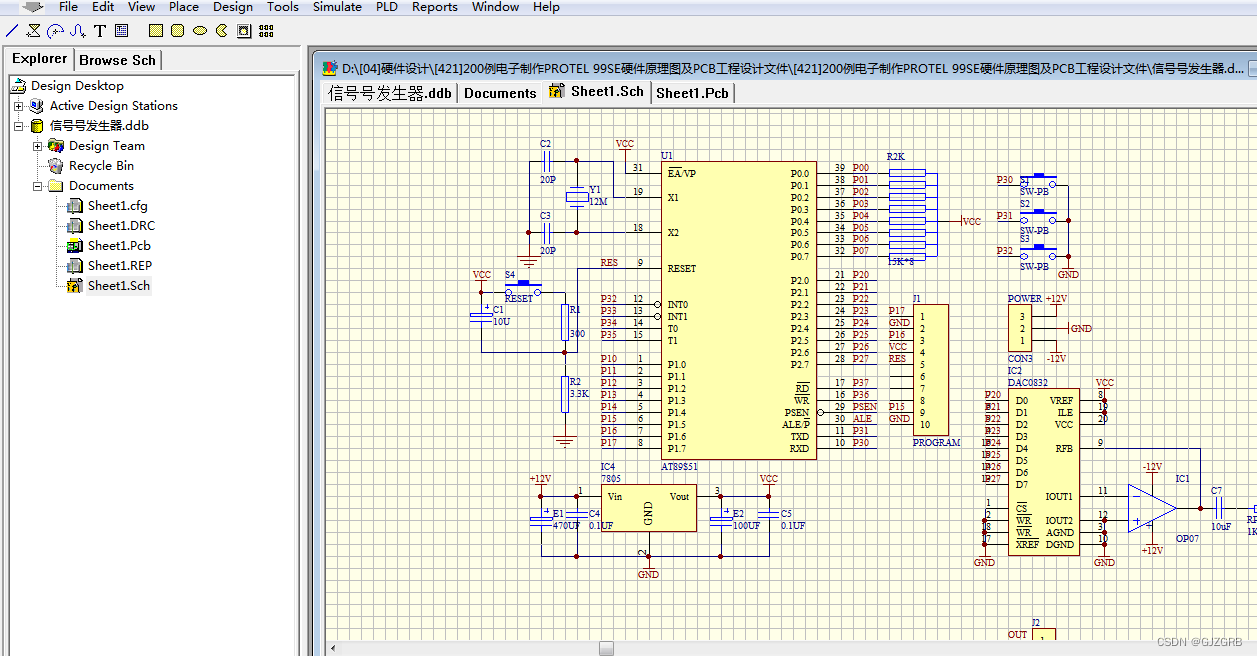Open the PLD menu
Viewport: 1257px width, 656px height.
(386, 7)
